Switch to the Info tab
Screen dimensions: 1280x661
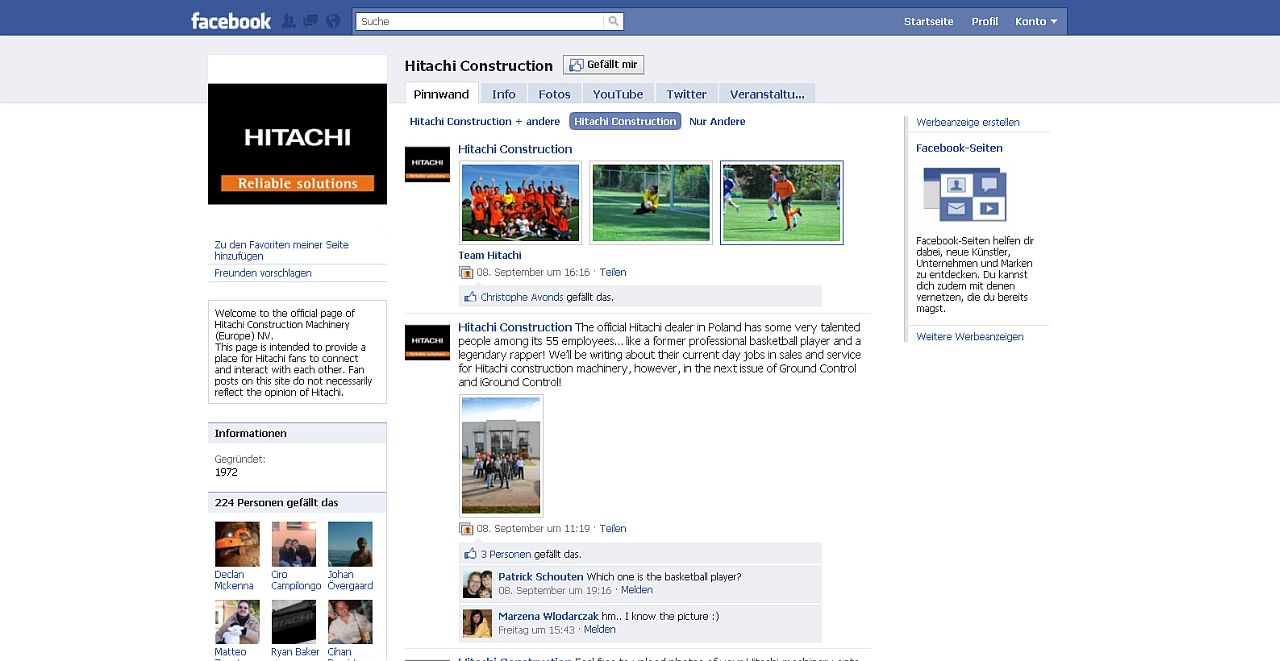pos(504,94)
